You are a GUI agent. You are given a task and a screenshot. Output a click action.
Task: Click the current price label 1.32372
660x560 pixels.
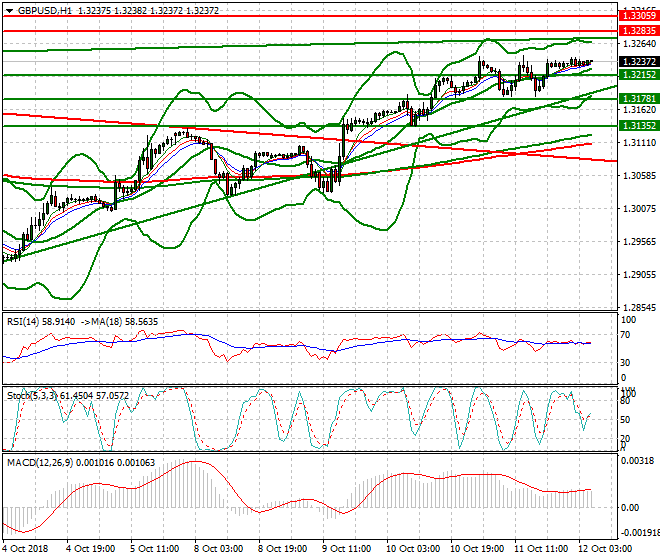[639, 61]
